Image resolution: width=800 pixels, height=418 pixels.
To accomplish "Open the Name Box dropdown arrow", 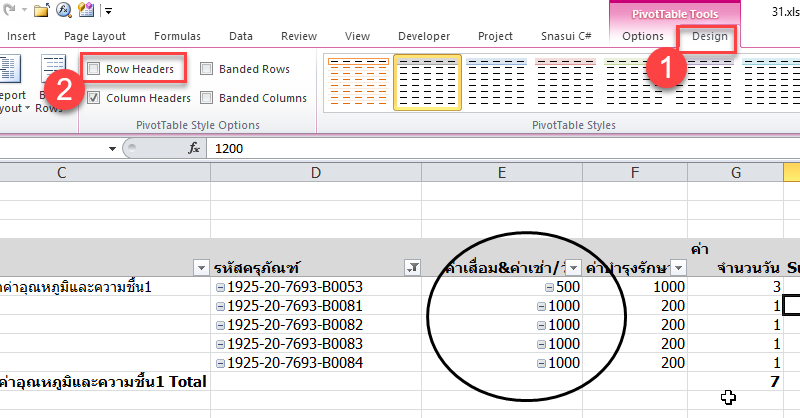I will (x=111, y=148).
